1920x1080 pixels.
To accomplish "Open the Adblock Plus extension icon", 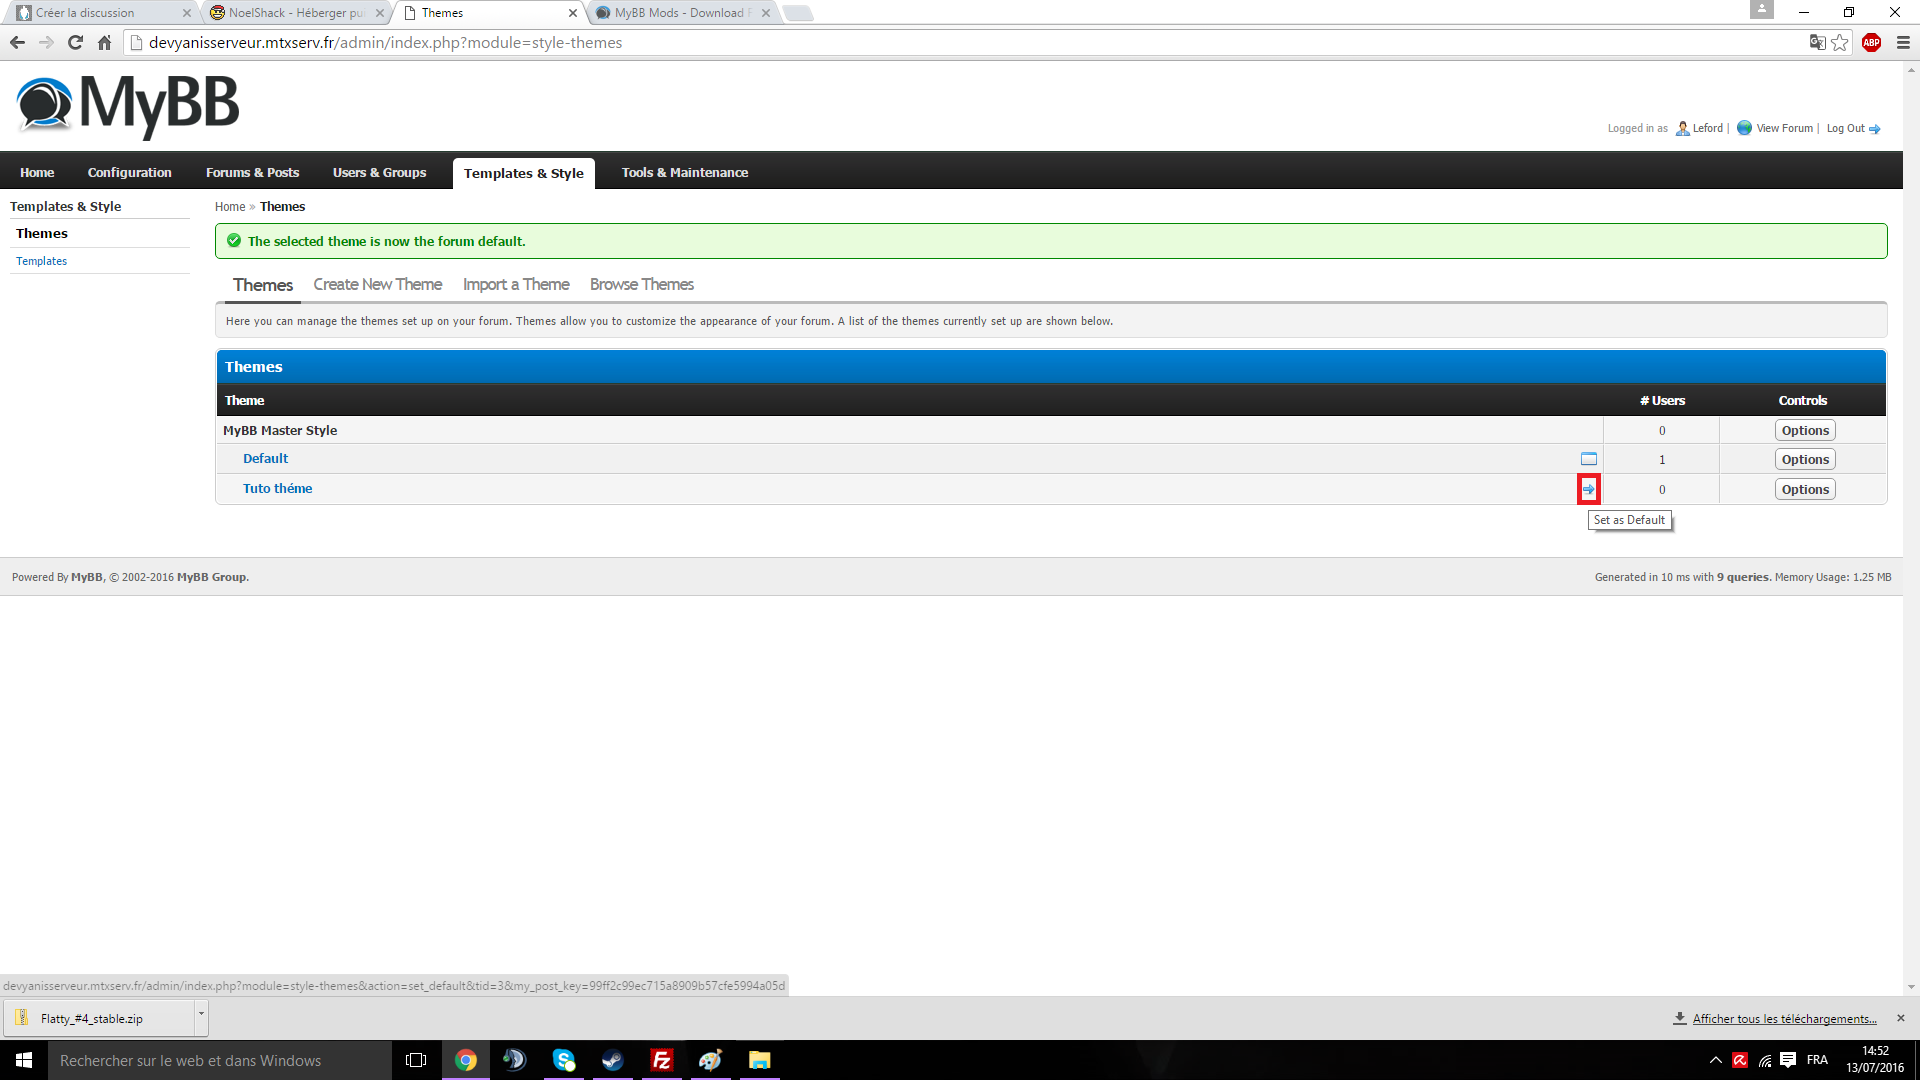I will click(x=1871, y=42).
